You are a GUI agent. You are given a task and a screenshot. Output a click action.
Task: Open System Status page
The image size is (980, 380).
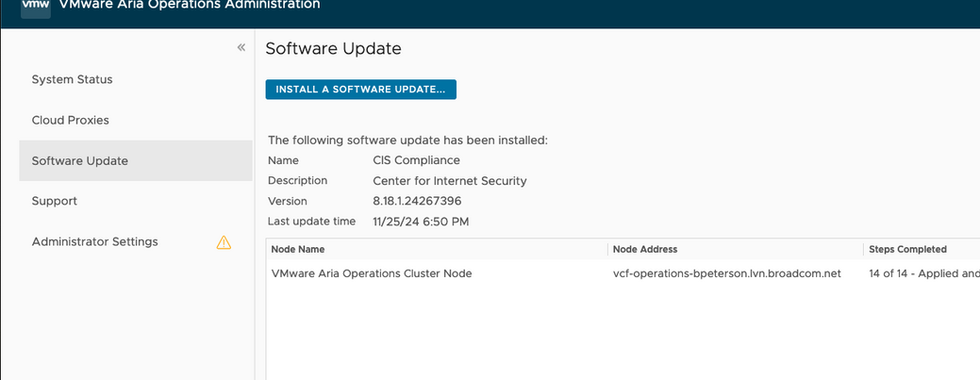[72, 79]
